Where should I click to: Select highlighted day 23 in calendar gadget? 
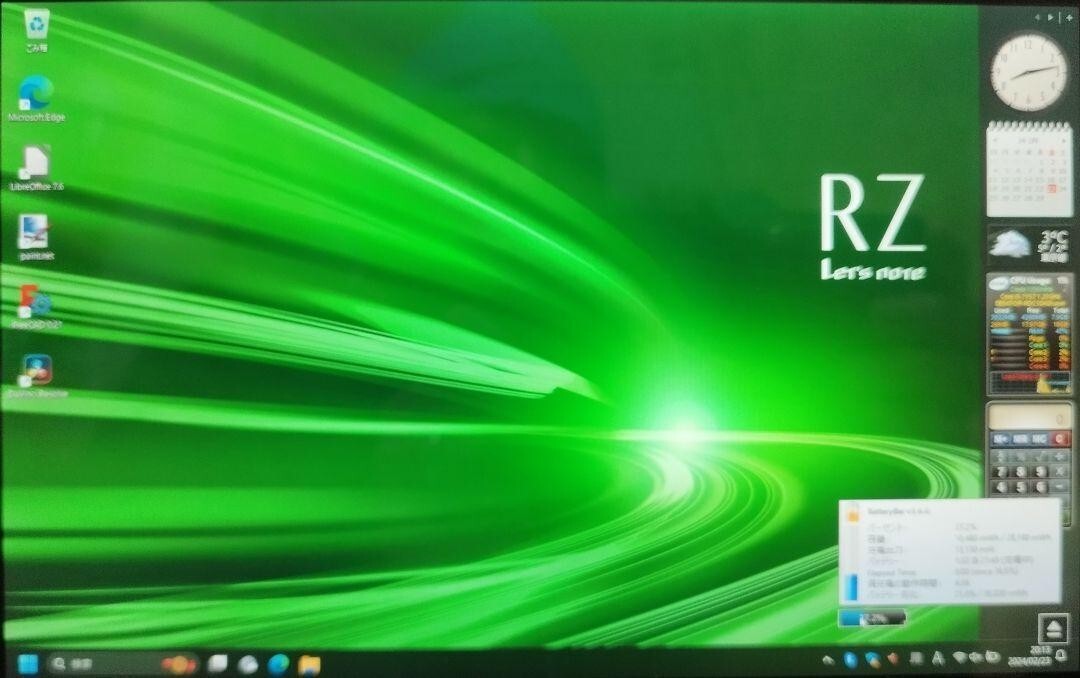click(x=1052, y=189)
